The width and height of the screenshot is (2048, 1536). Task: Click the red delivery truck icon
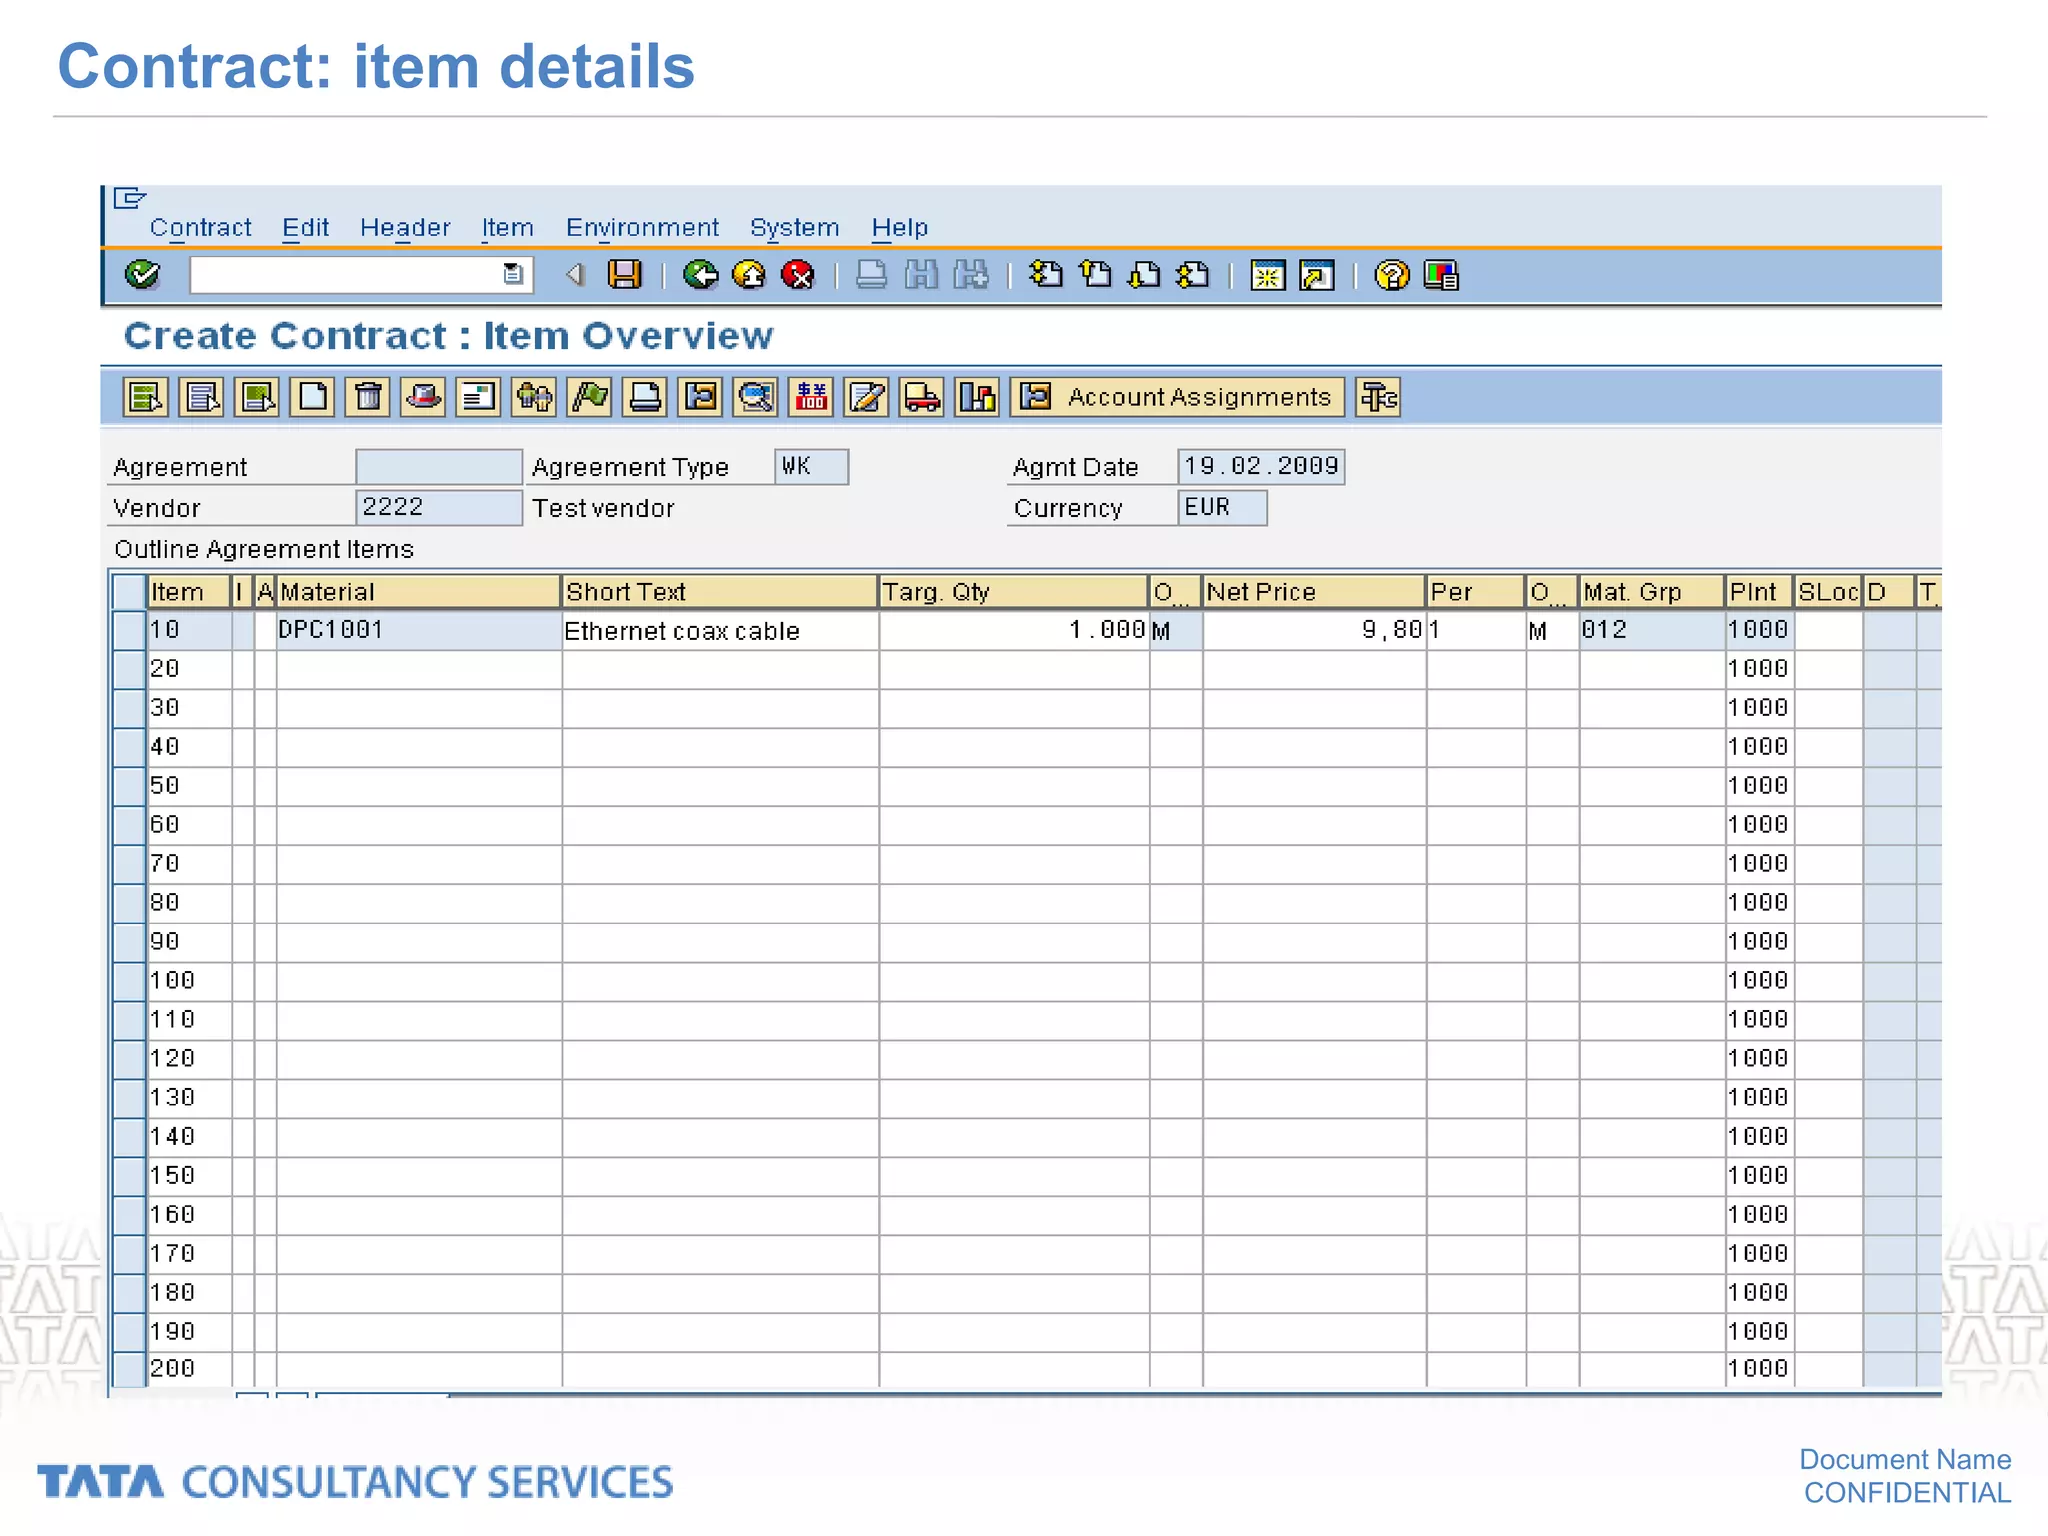tap(922, 397)
